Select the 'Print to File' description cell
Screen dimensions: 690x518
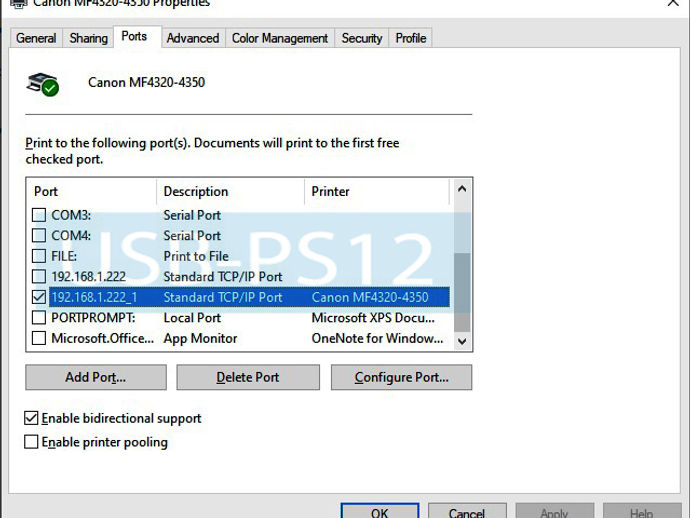tap(196, 256)
